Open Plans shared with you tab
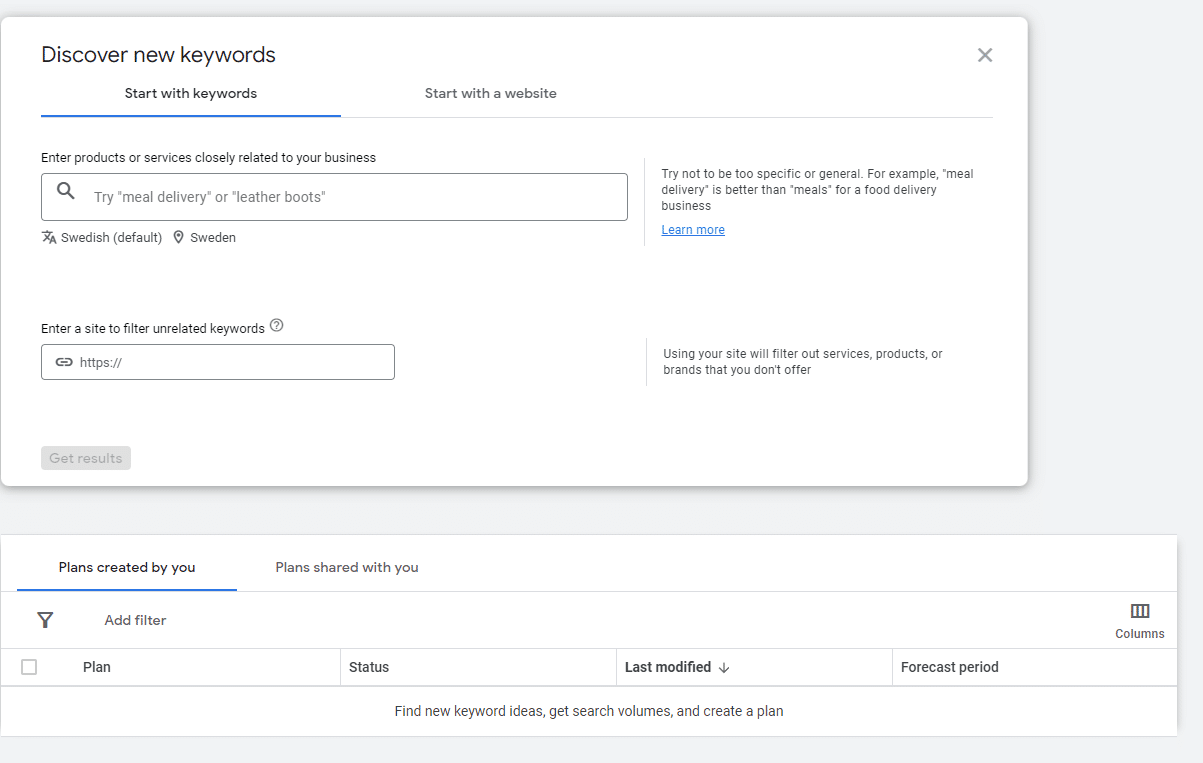Viewport: 1203px width, 763px height. (x=347, y=567)
